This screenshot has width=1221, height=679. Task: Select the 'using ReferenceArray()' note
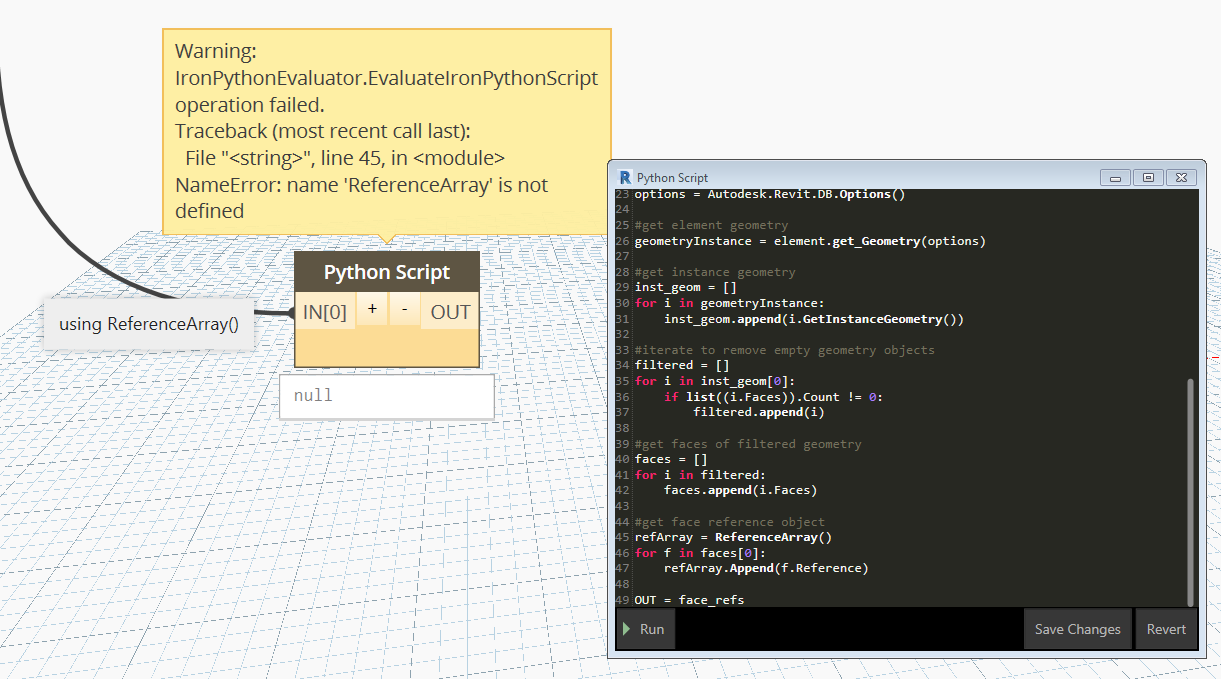click(147, 323)
